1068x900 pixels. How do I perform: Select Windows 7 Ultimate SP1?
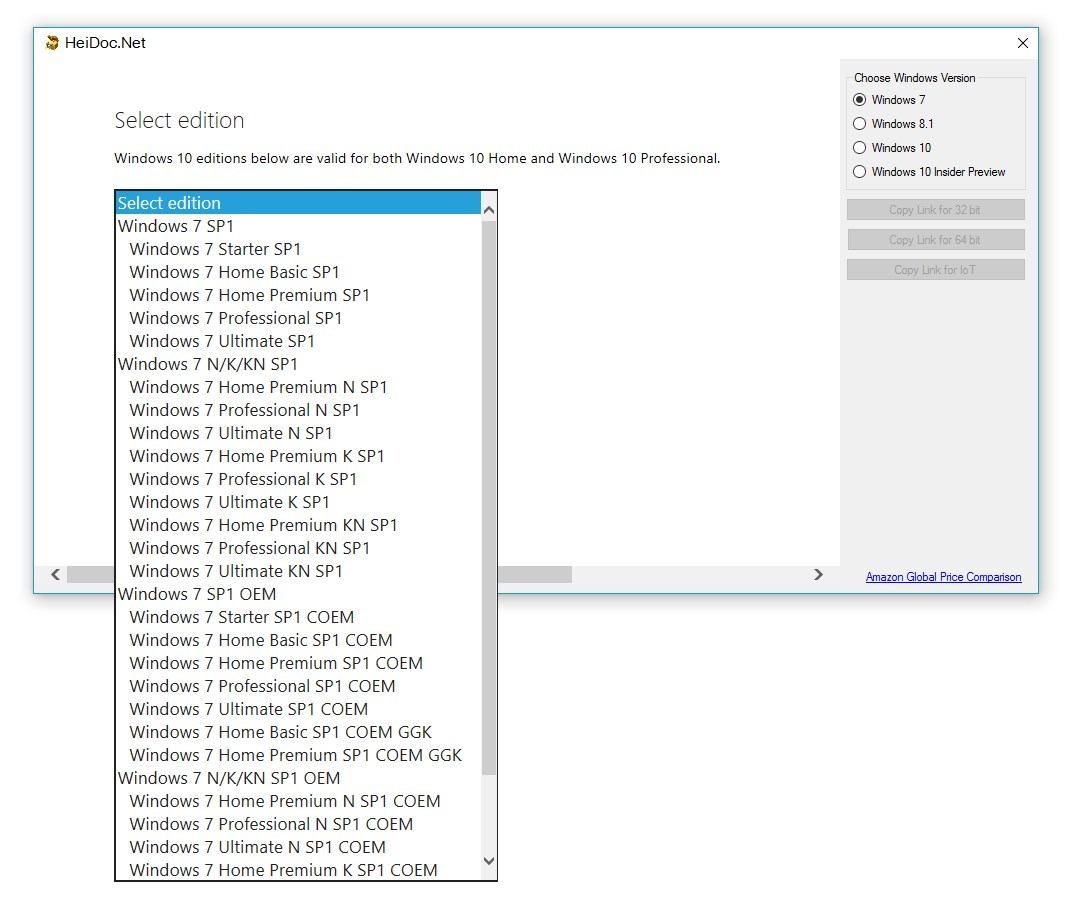tap(298, 341)
